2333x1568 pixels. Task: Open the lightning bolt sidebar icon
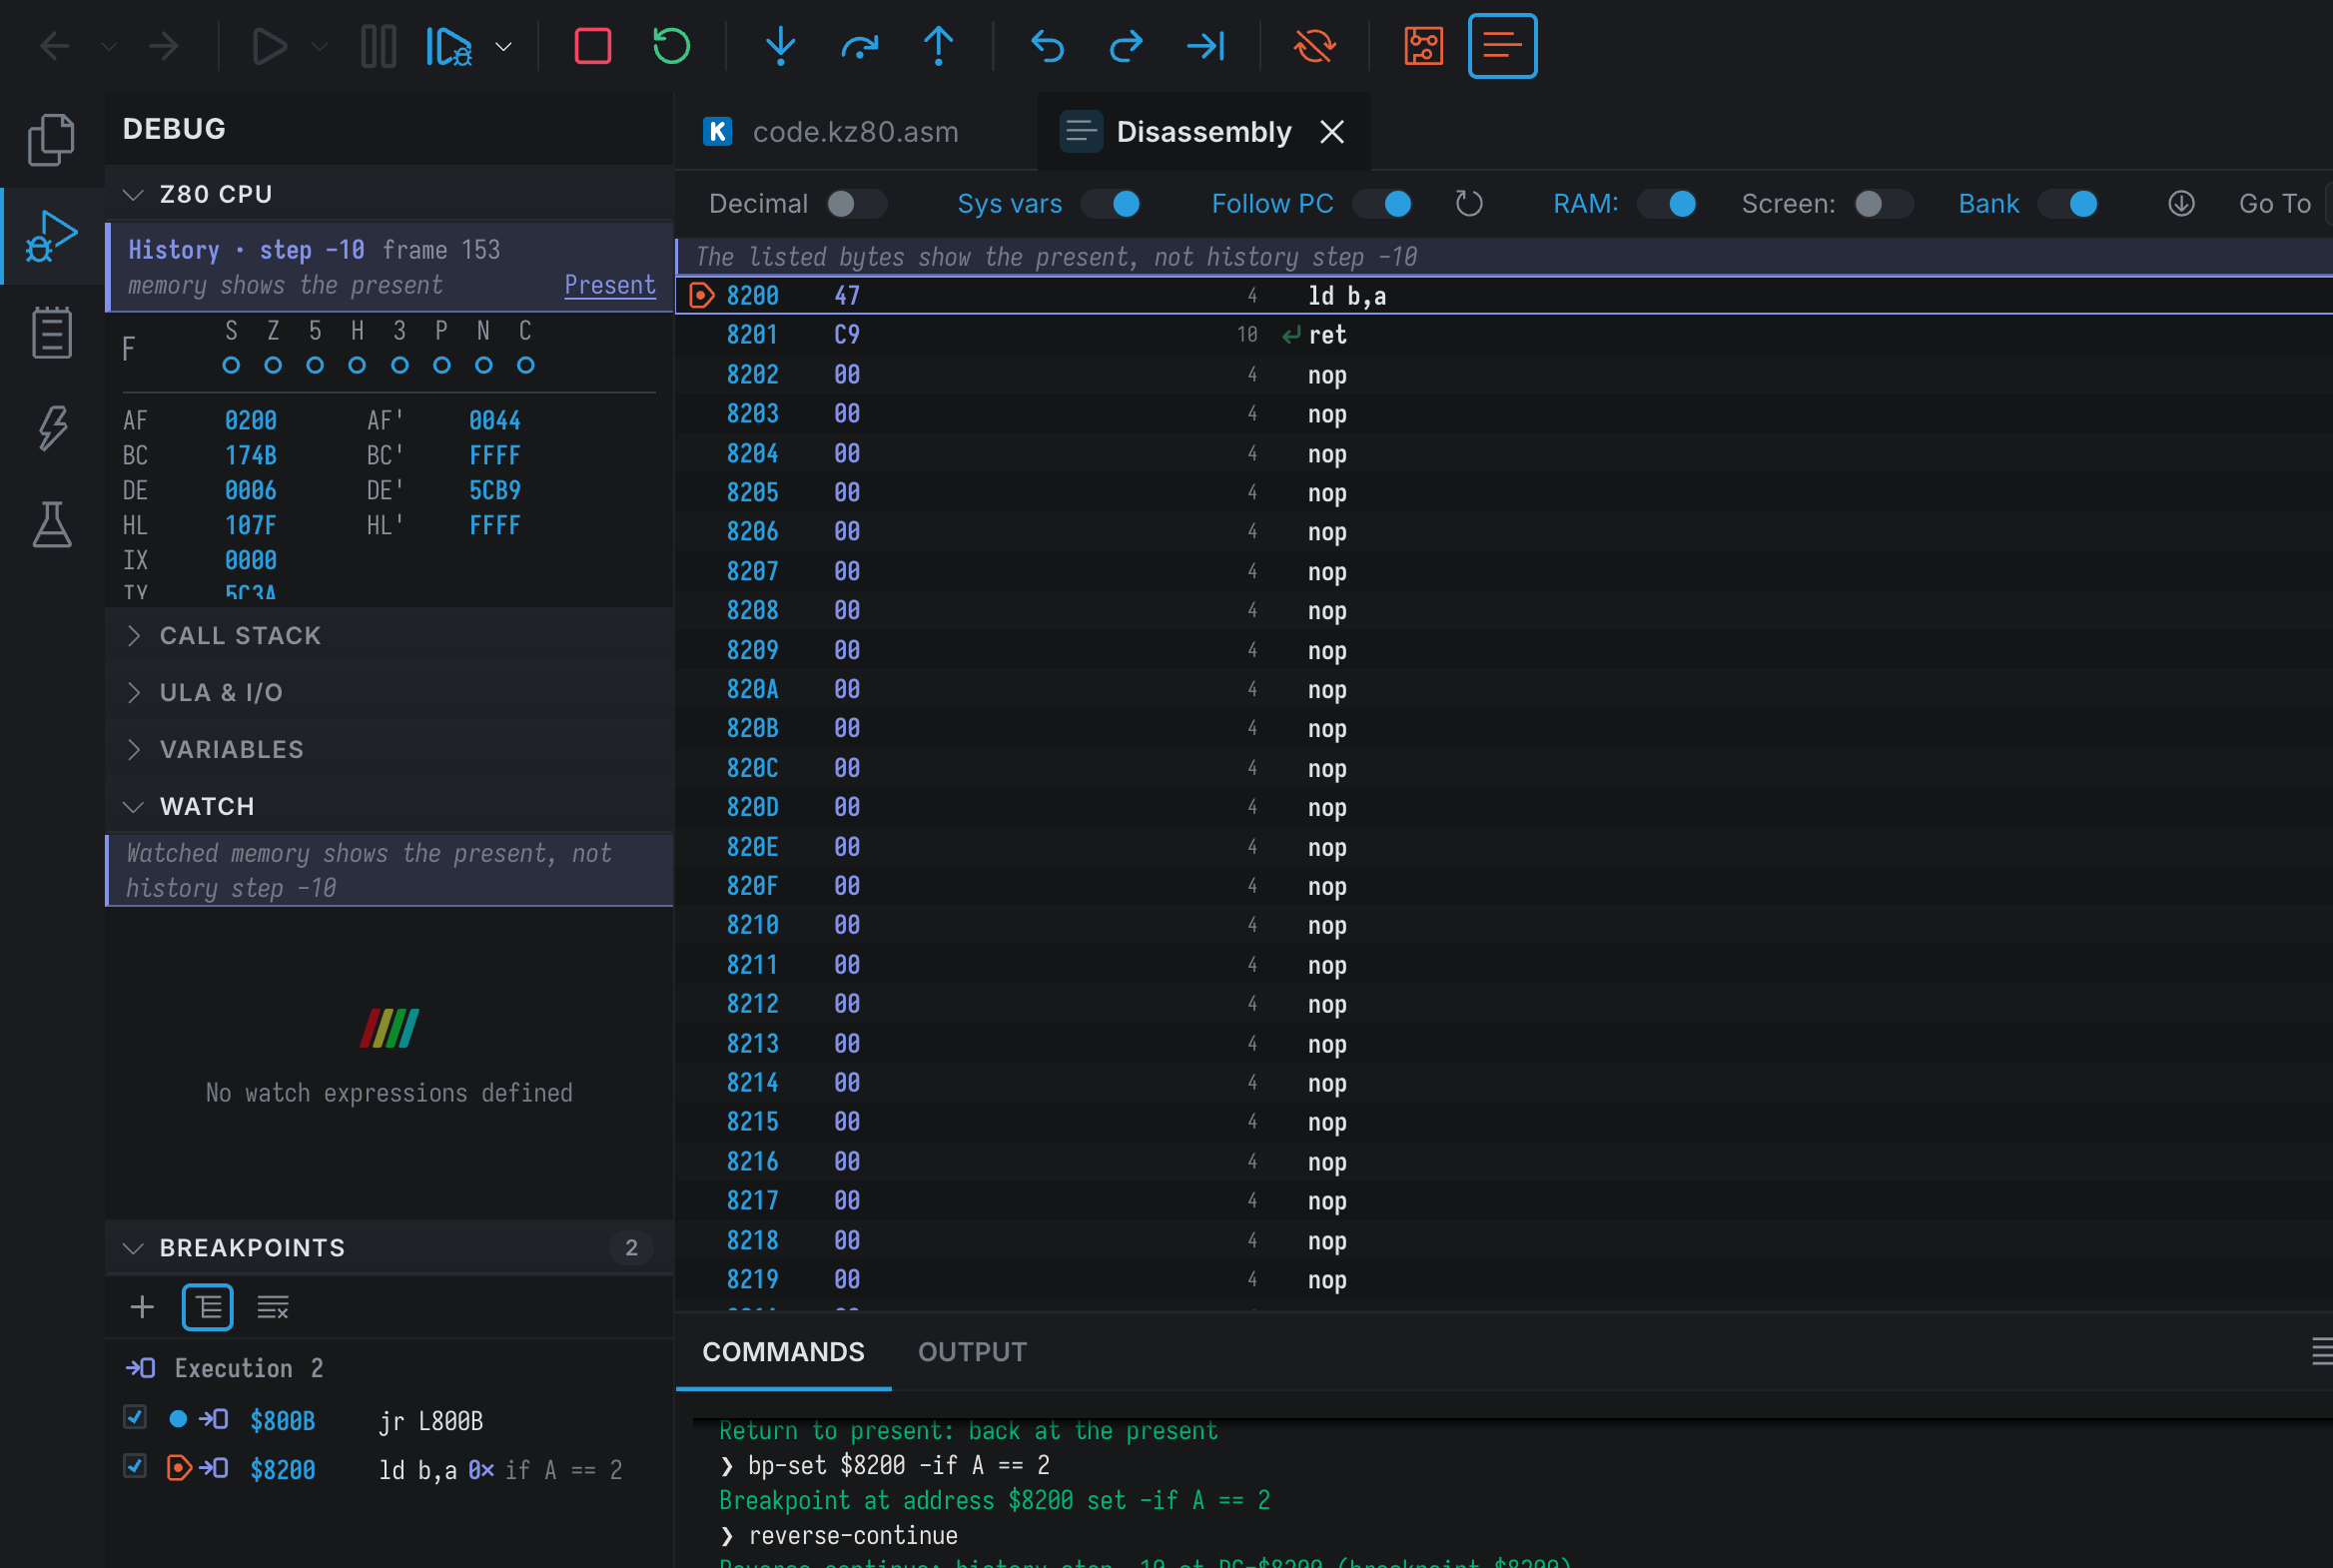point(51,428)
